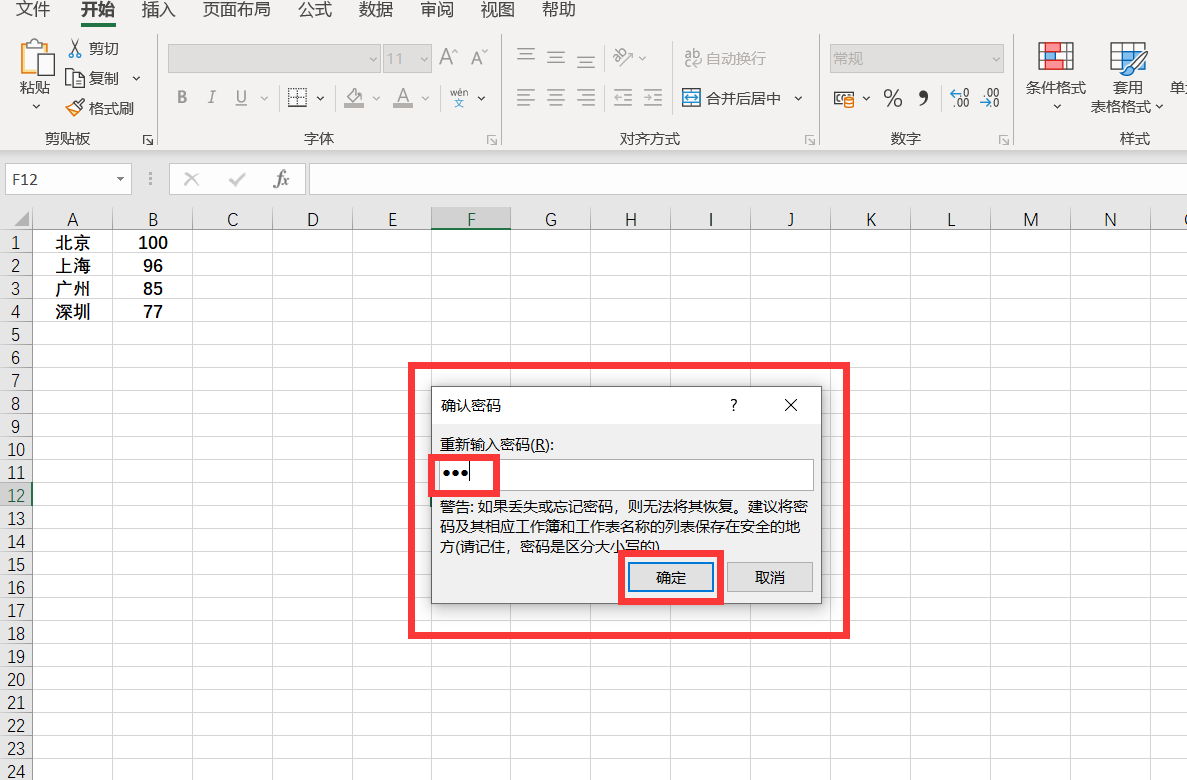Viewport: 1187px width, 780px height.
Task: Click the Increase Font Size icon
Action: (x=448, y=58)
